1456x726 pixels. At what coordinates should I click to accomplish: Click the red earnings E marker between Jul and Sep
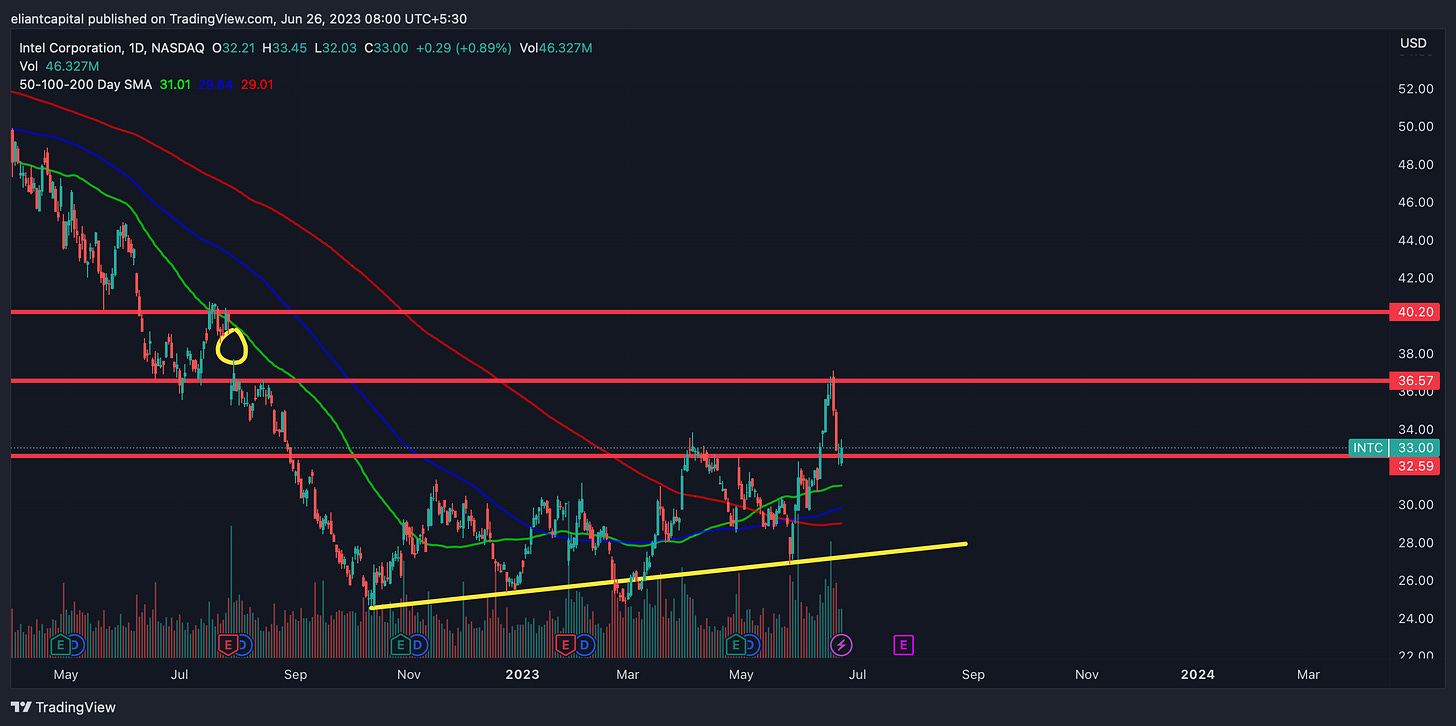227,645
